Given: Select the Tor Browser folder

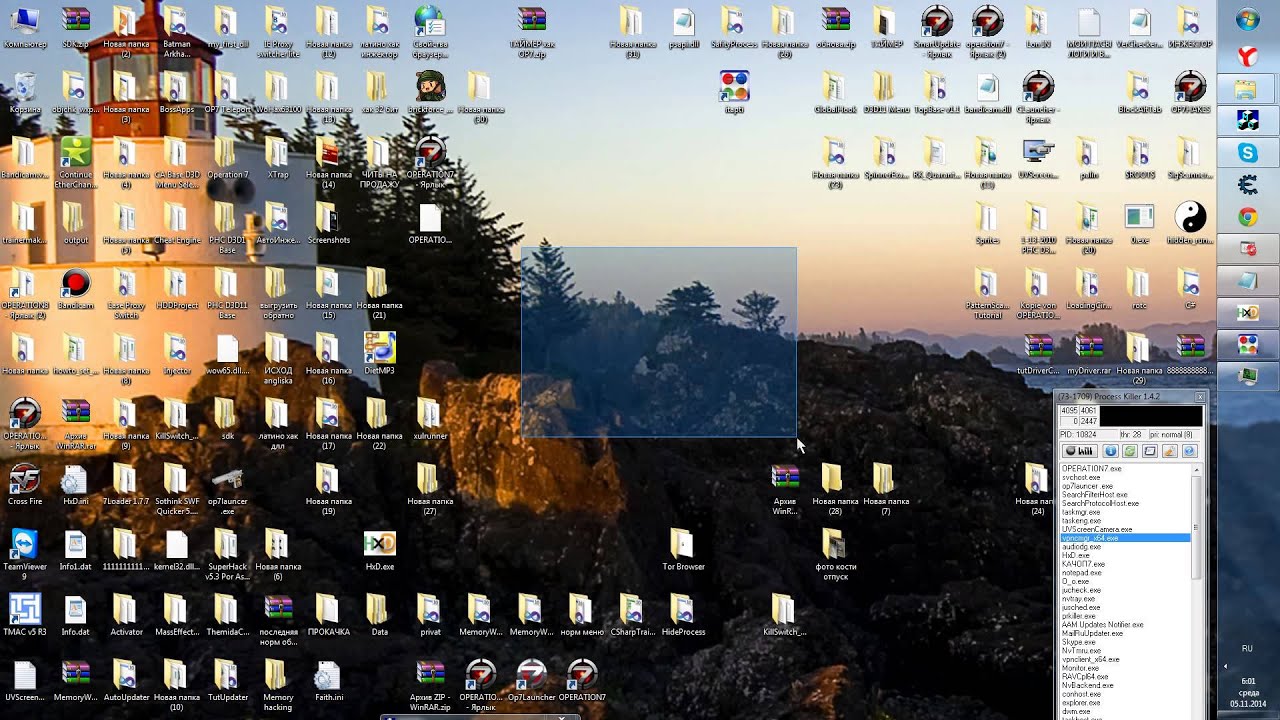Looking at the screenshot, I should [x=682, y=549].
